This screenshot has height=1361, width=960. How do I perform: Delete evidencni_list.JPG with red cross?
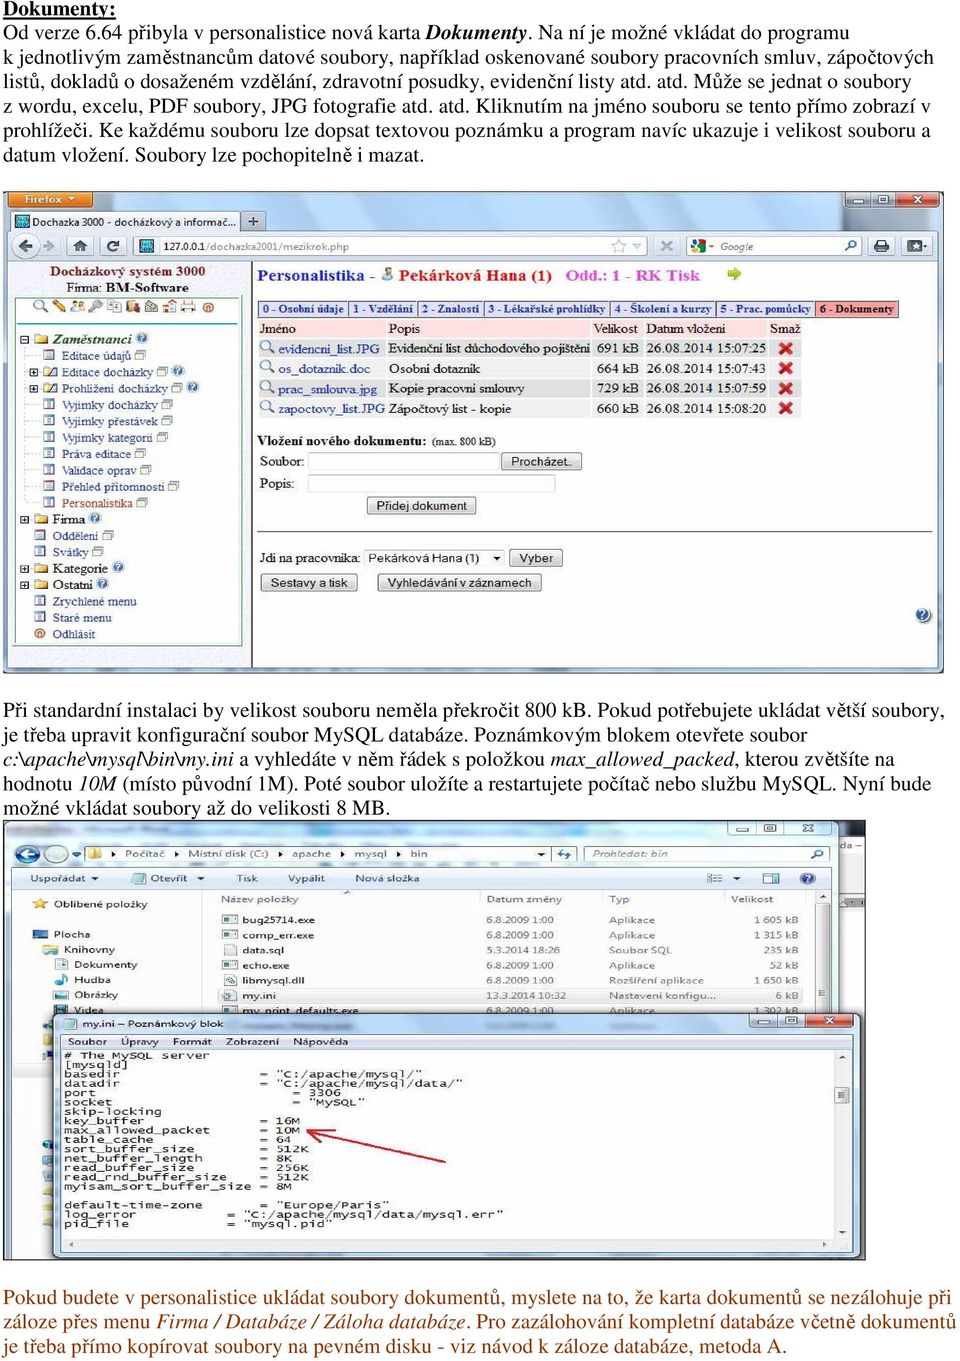[x=786, y=348]
